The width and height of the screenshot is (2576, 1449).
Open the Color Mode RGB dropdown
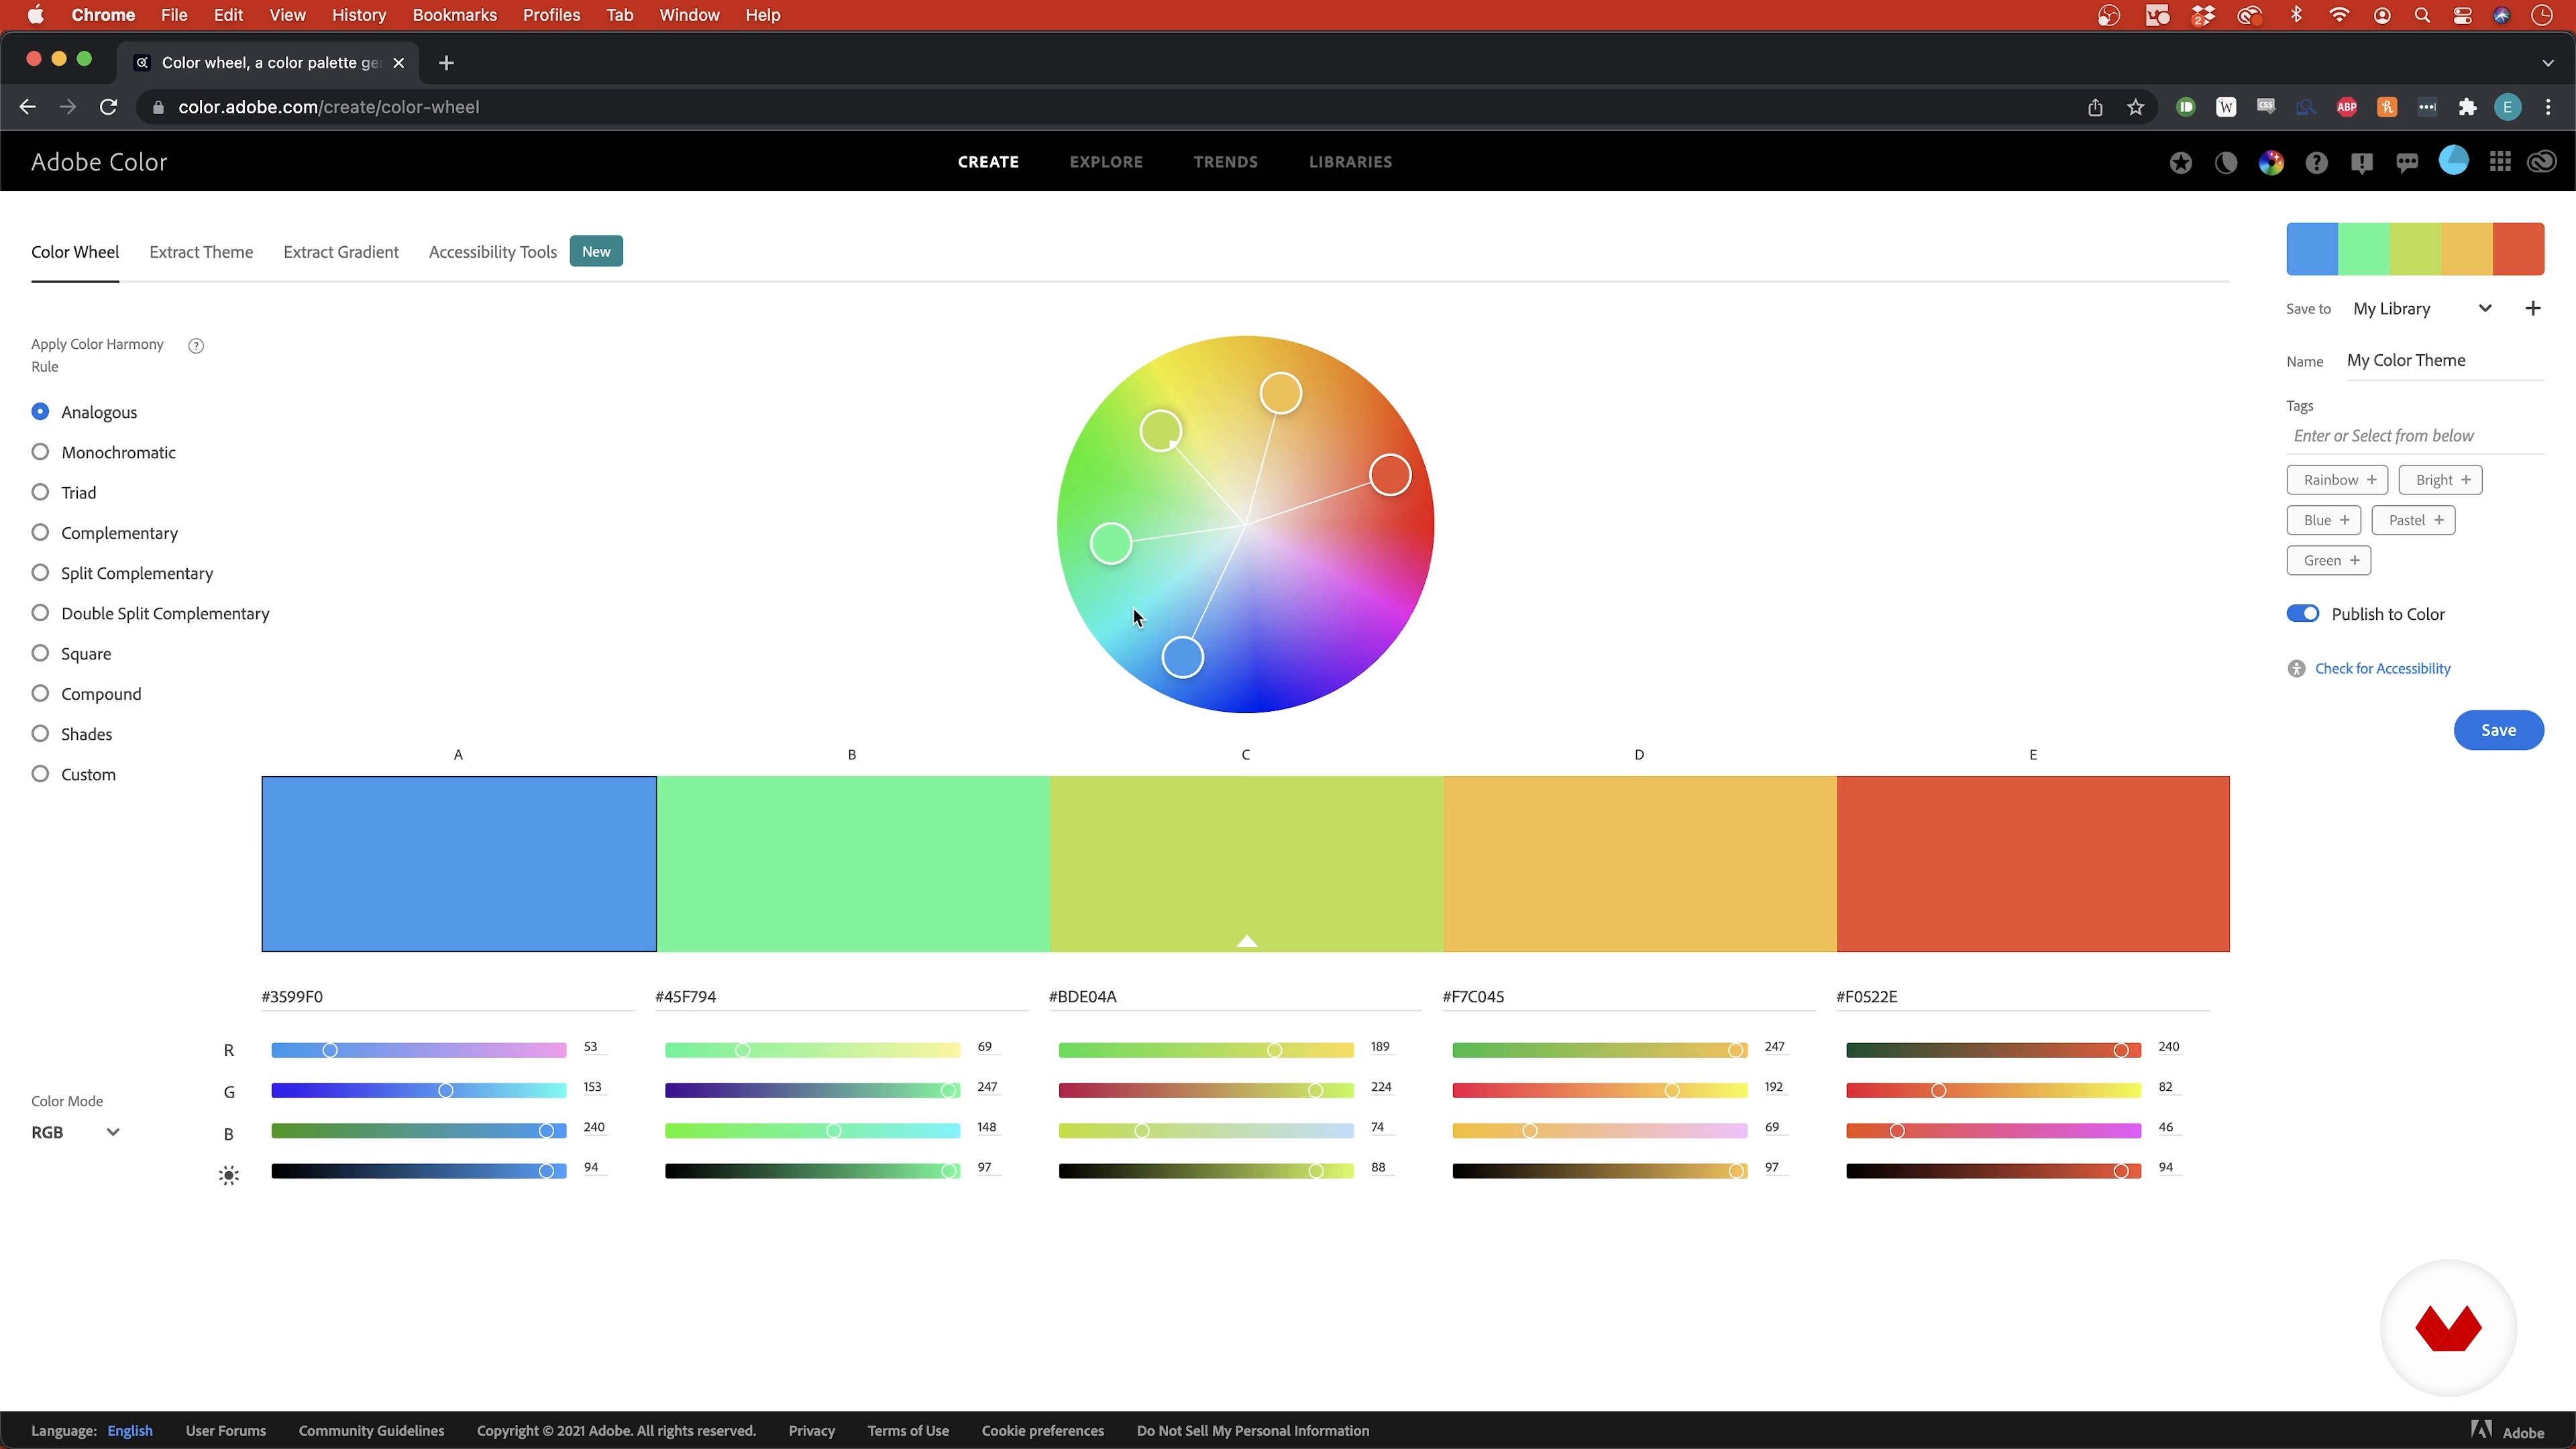pos(75,1132)
